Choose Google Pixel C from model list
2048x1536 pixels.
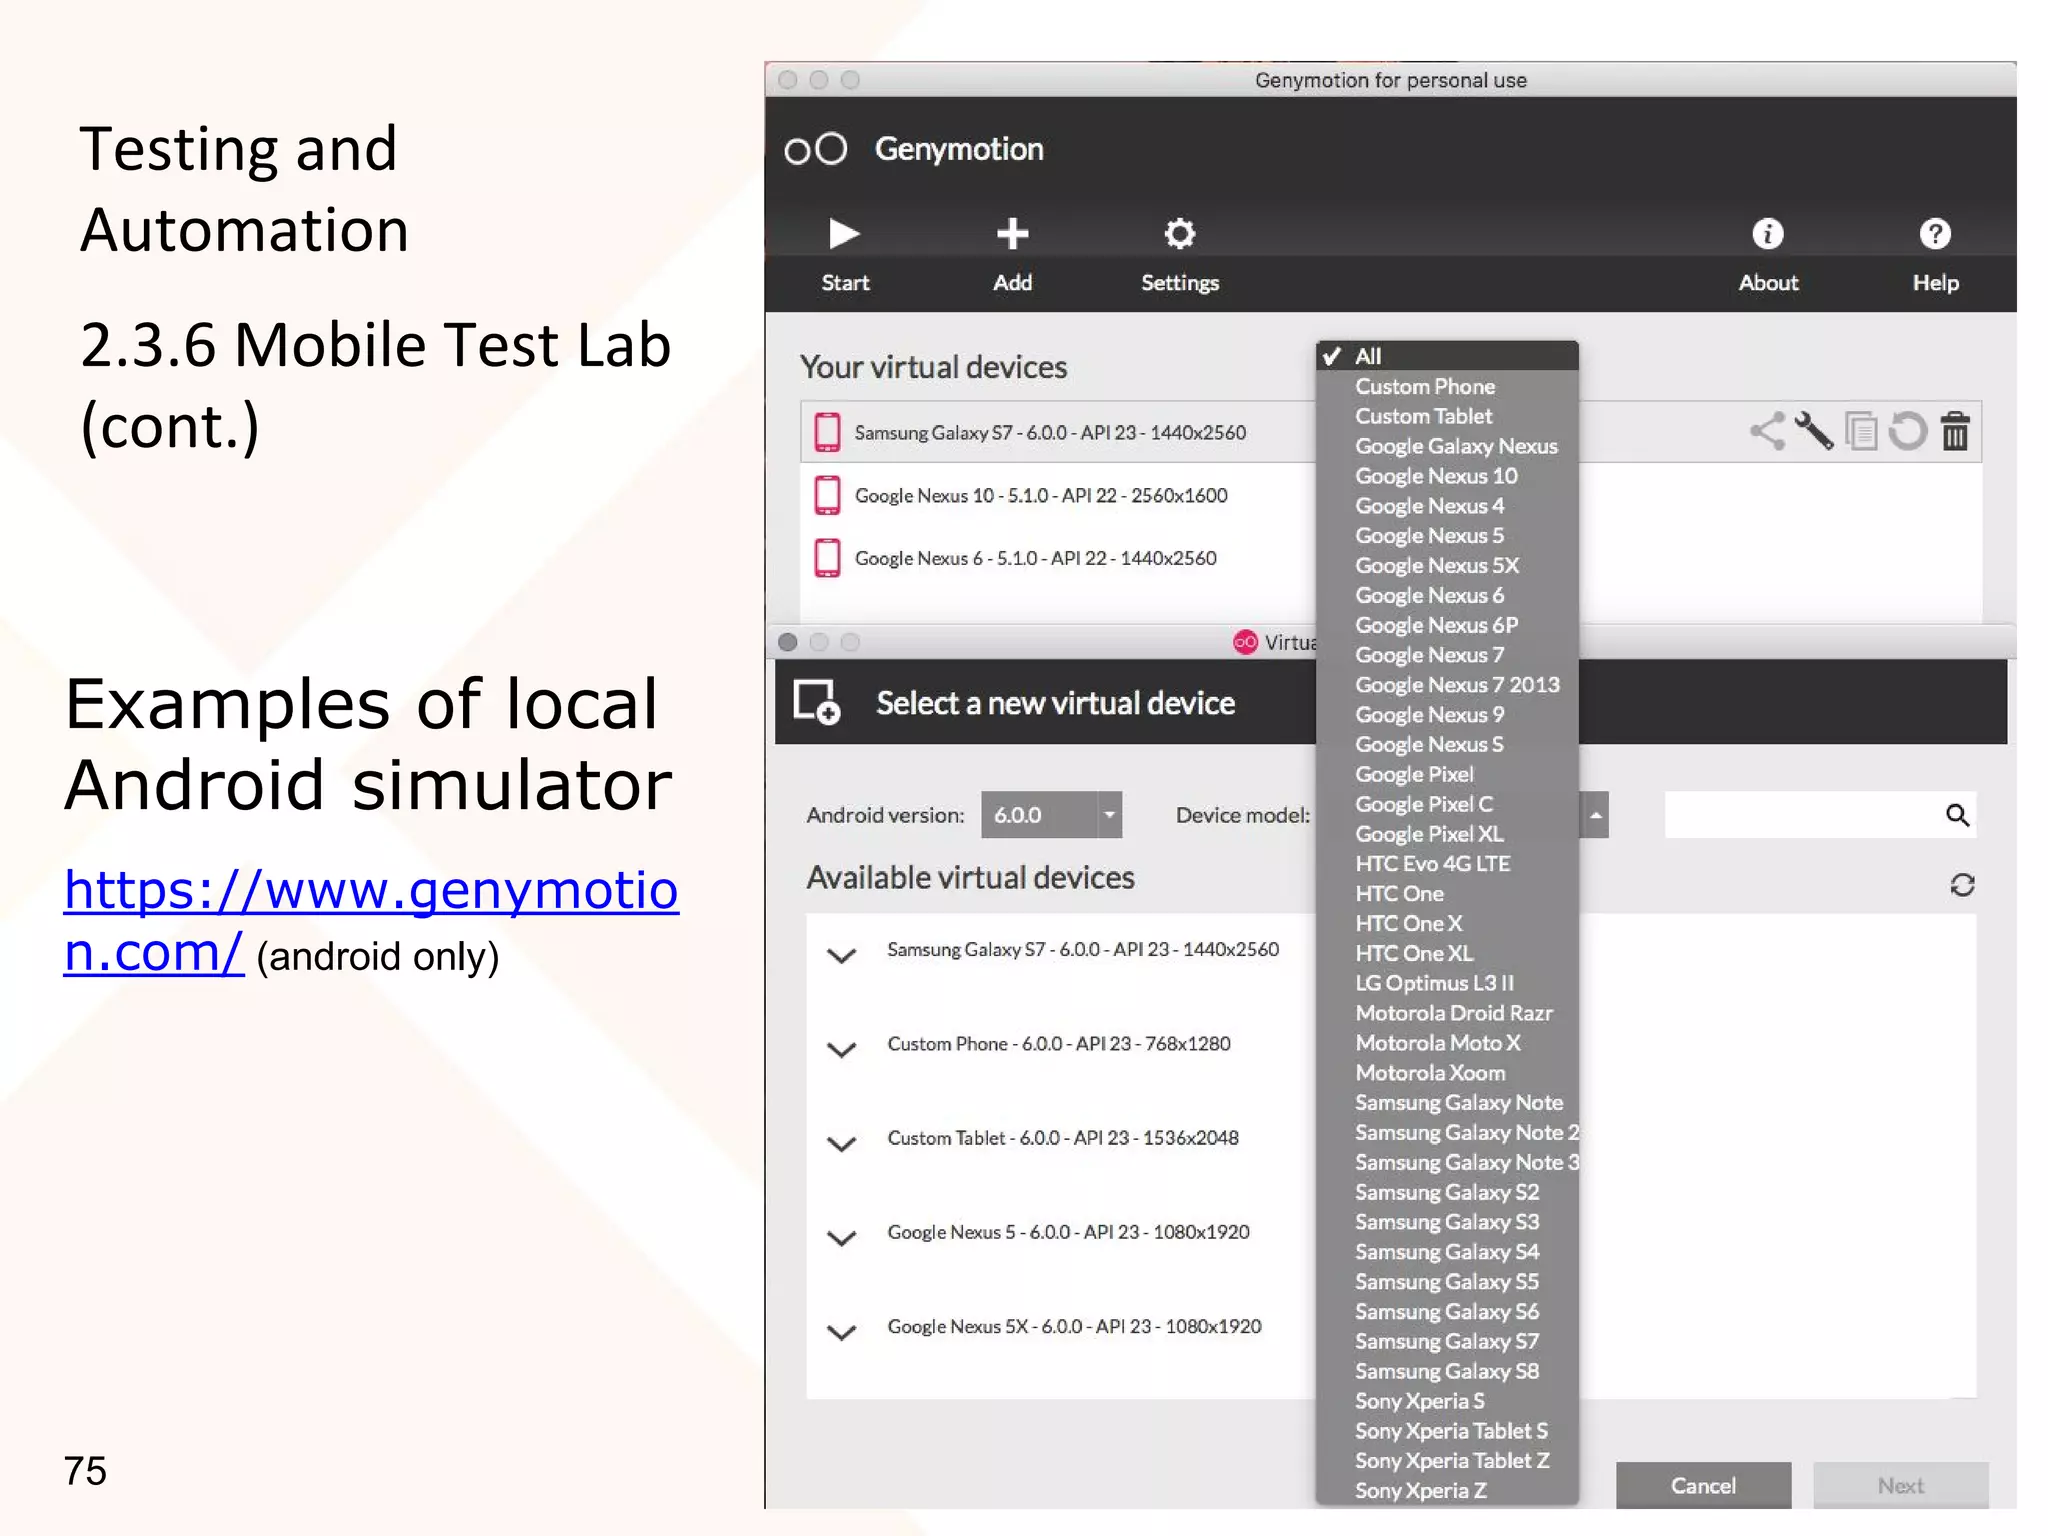point(1447,804)
